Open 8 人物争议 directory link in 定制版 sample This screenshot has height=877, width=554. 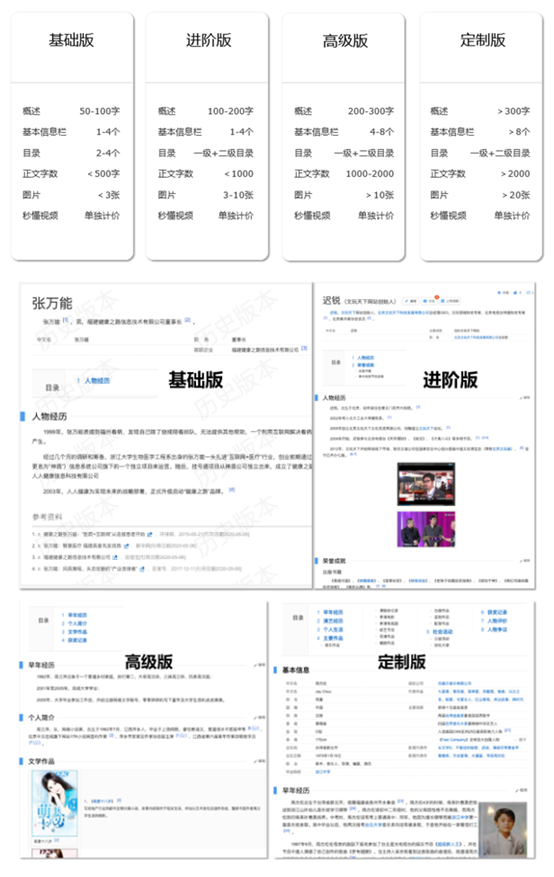[x=494, y=629]
